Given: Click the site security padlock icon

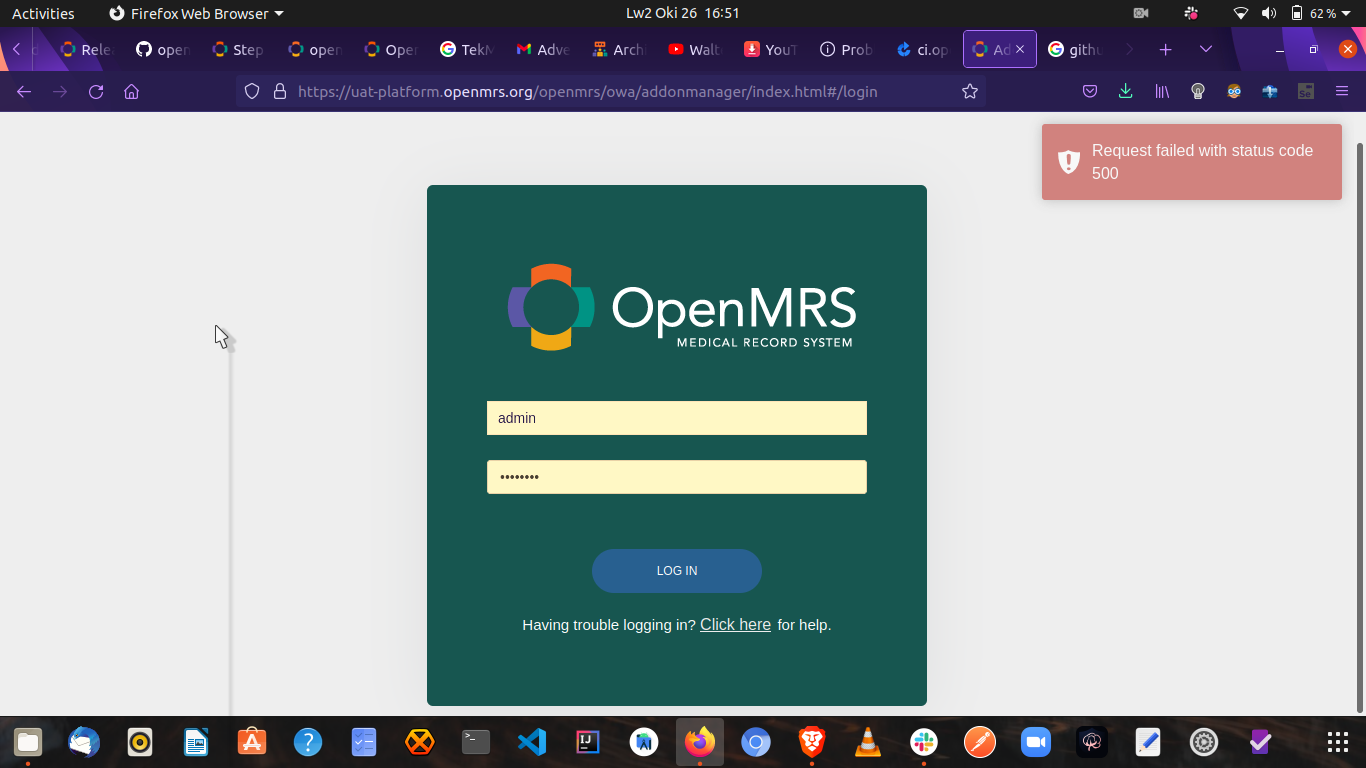Looking at the screenshot, I should point(280,91).
